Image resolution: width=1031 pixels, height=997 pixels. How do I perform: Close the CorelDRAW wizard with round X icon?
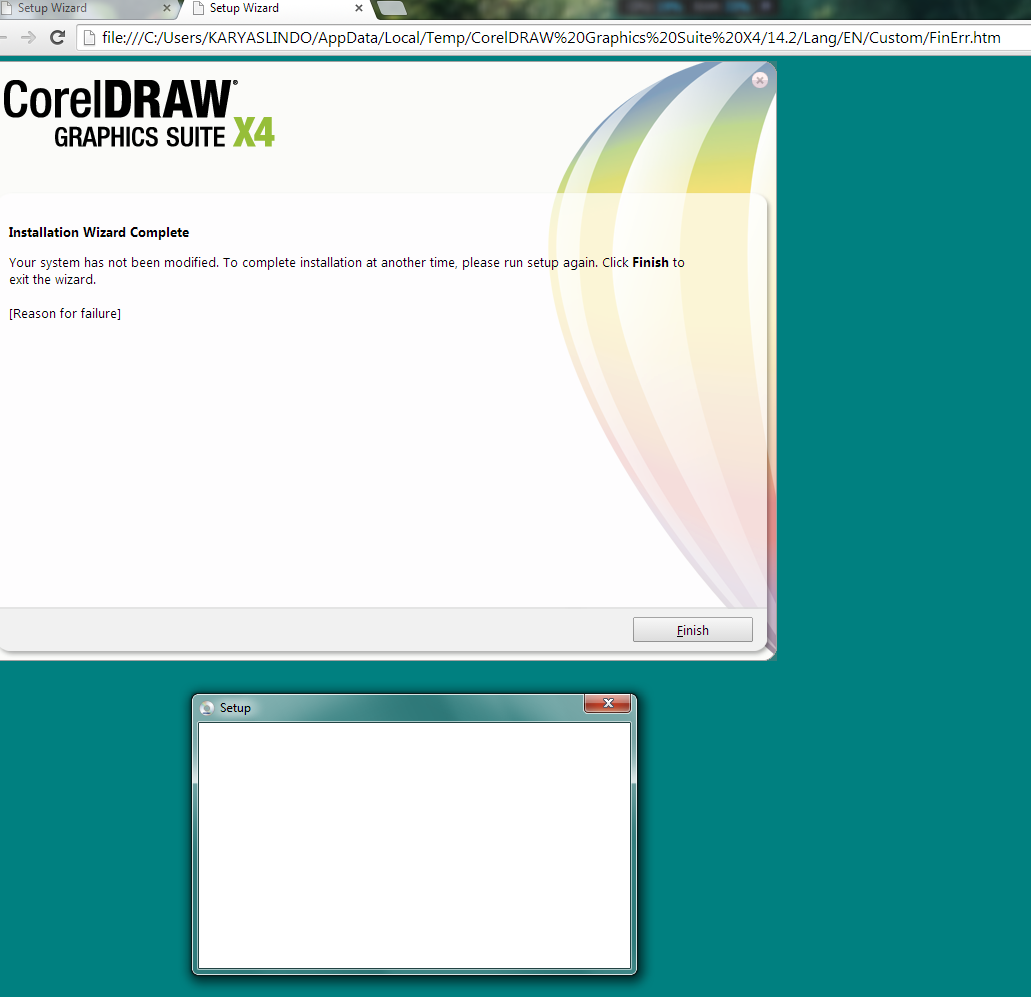tap(759, 80)
